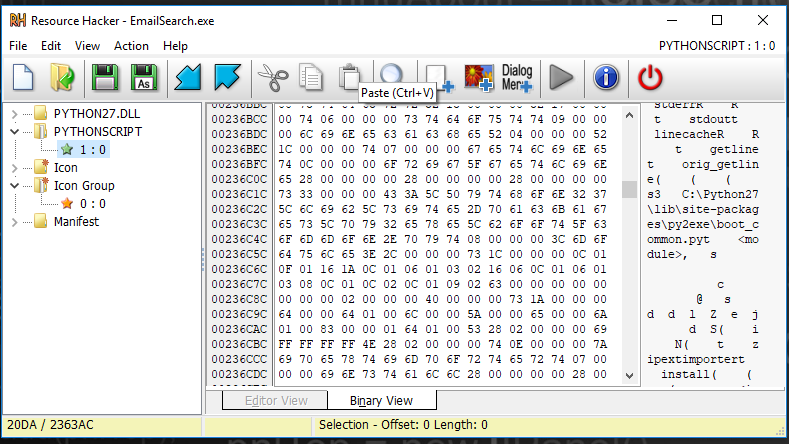This screenshot has width=789, height=444.
Task: Click the Add new resource icon
Action: 439,78
